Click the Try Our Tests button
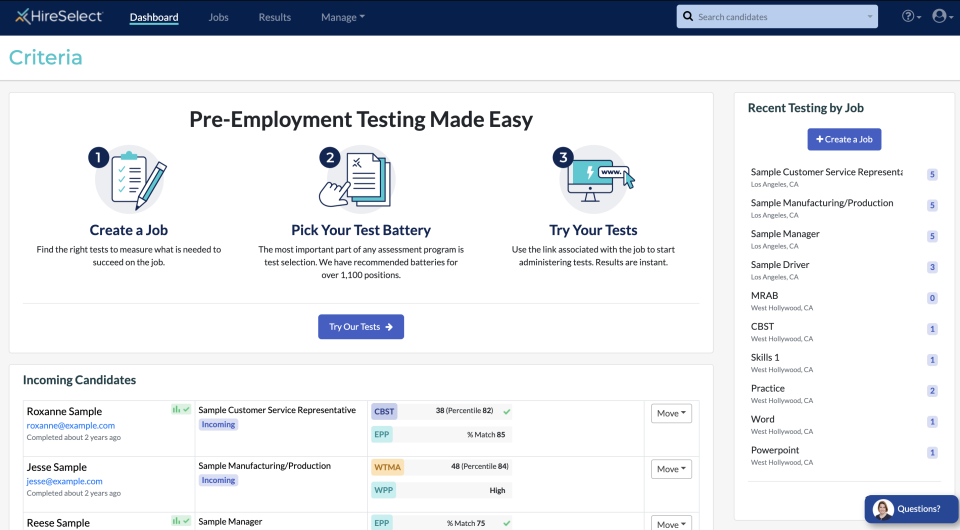Image resolution: width=960 pixels, height=530 pixels. coord(361,327)
